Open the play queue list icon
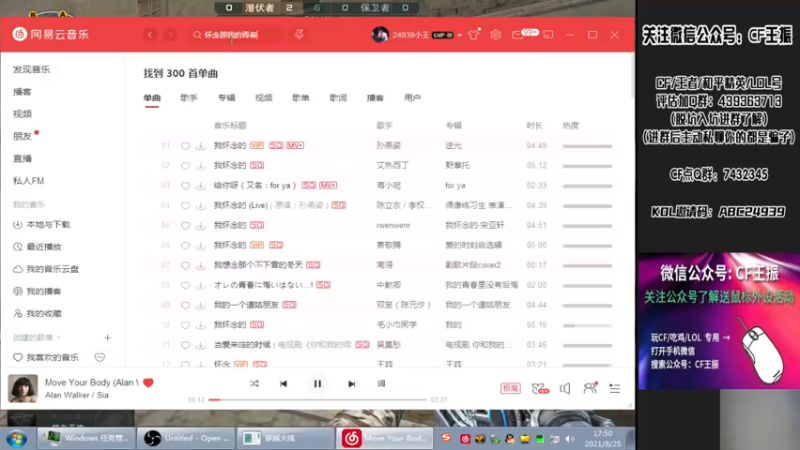The width and height of the screenshot is (800, 450). [x=615, y=388]
